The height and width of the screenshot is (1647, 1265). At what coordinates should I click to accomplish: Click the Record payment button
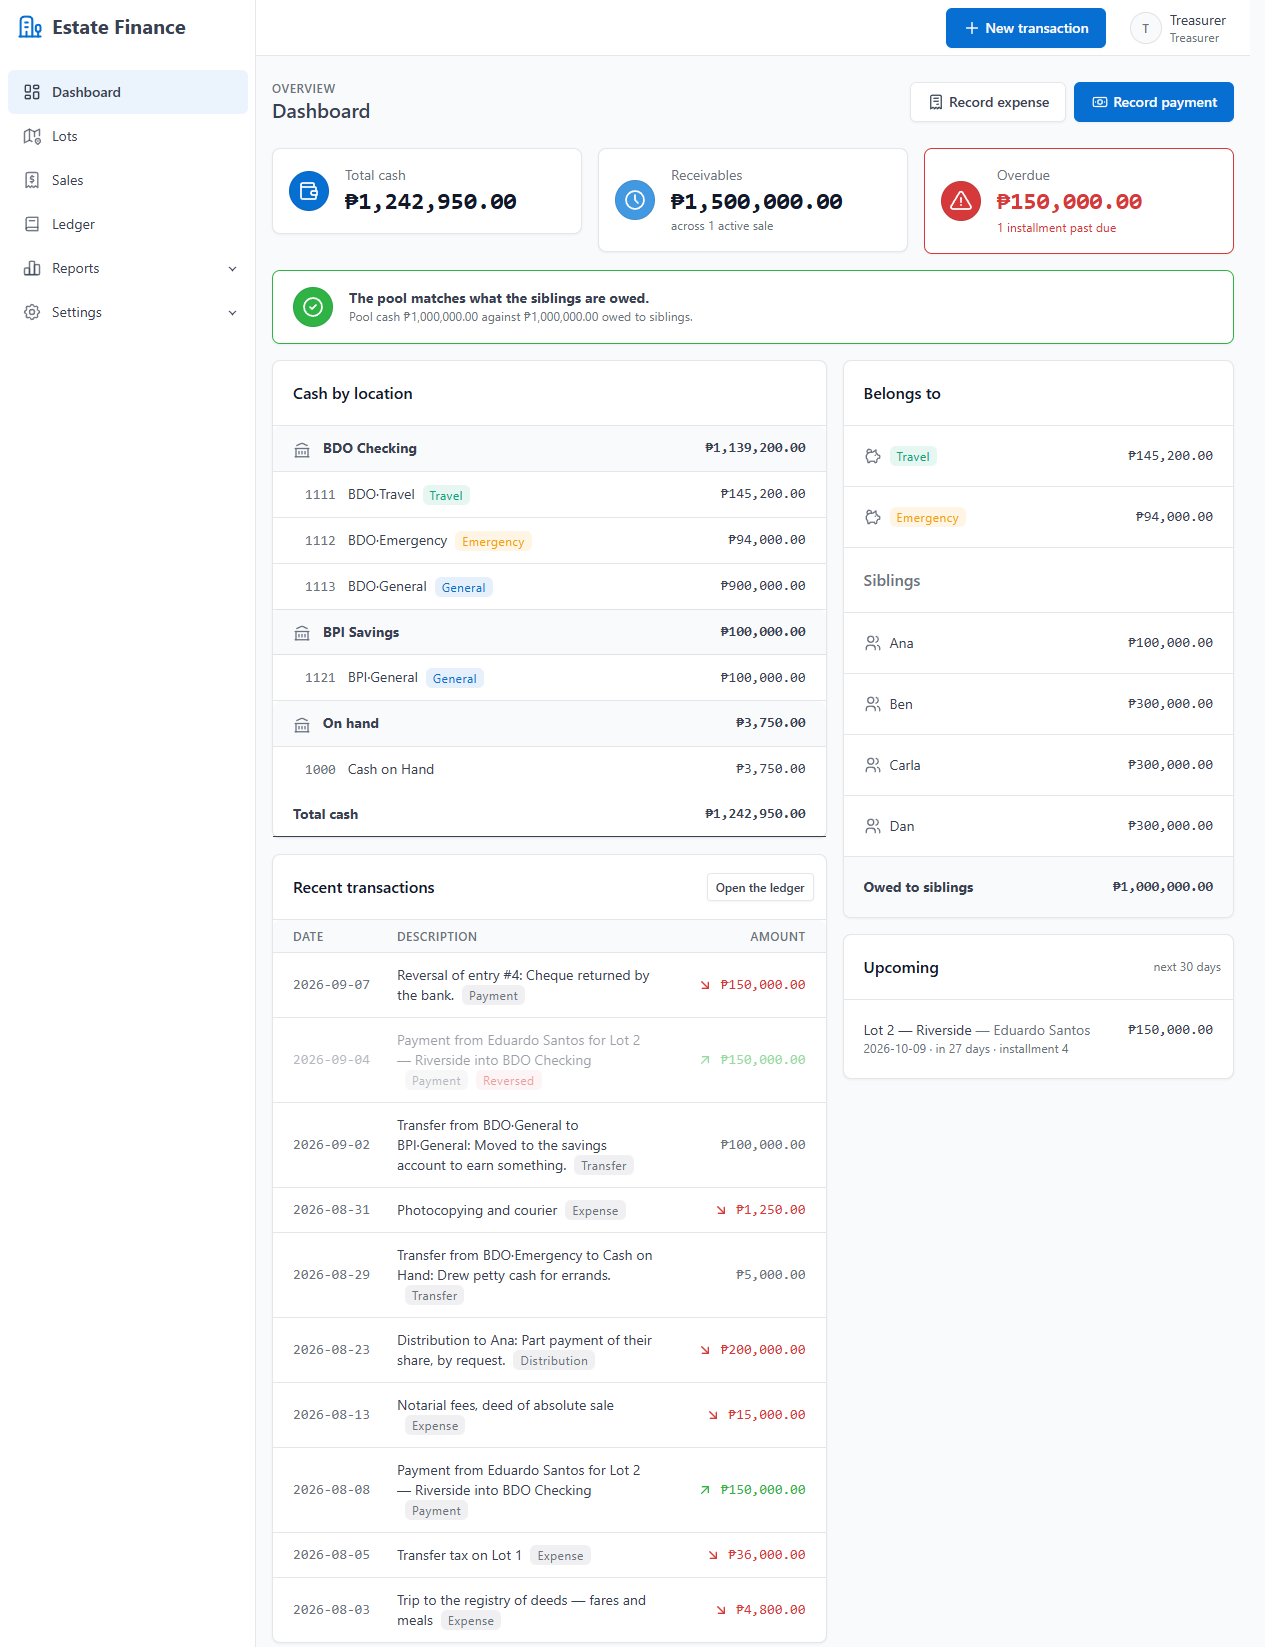[x=1154, y=102]
